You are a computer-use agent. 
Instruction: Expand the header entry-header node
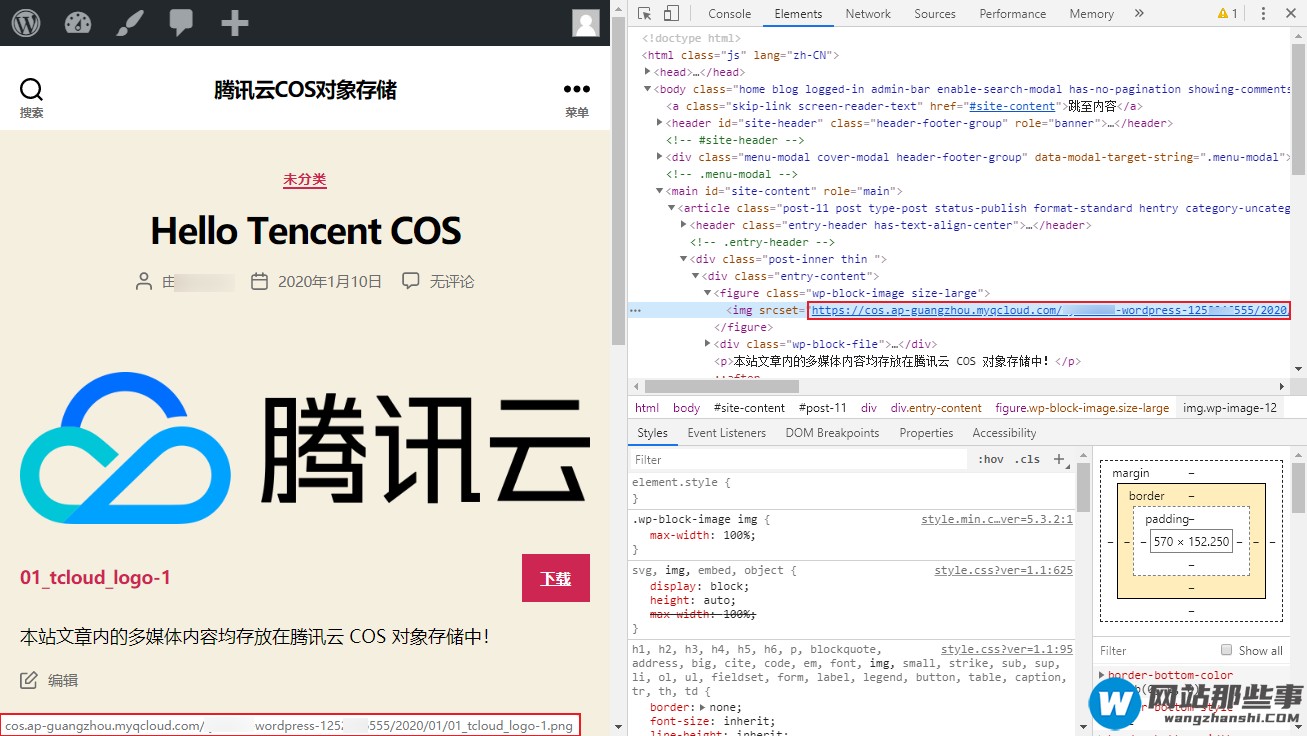684,225
